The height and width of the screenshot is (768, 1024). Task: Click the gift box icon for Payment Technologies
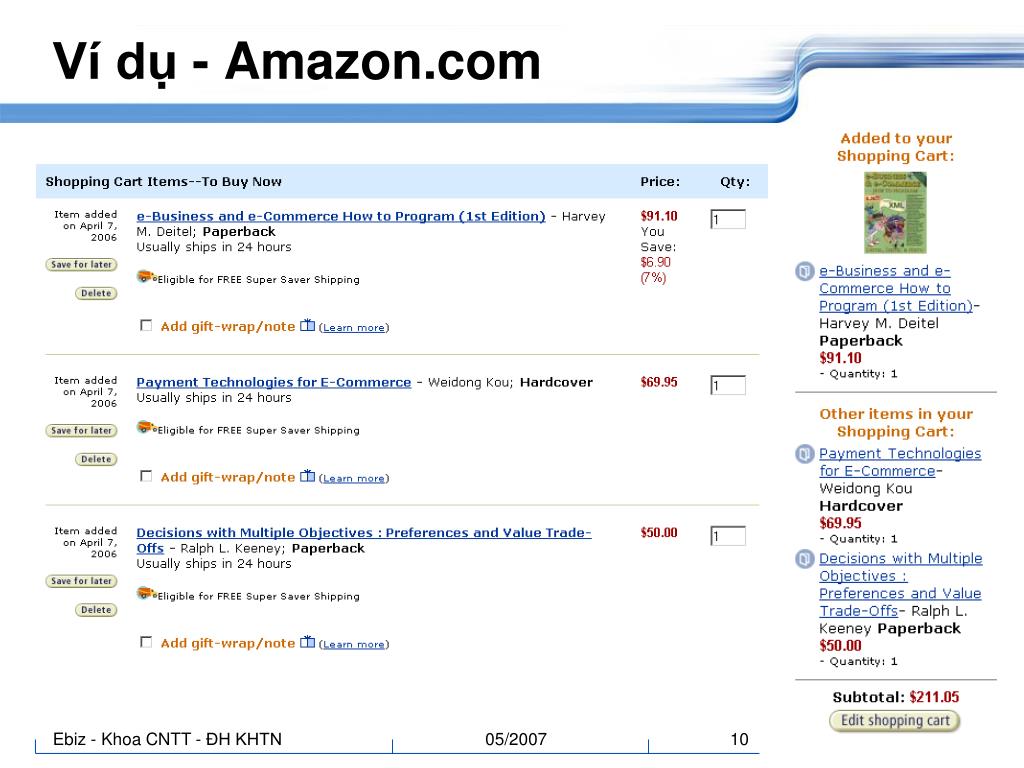click(307, 476)
